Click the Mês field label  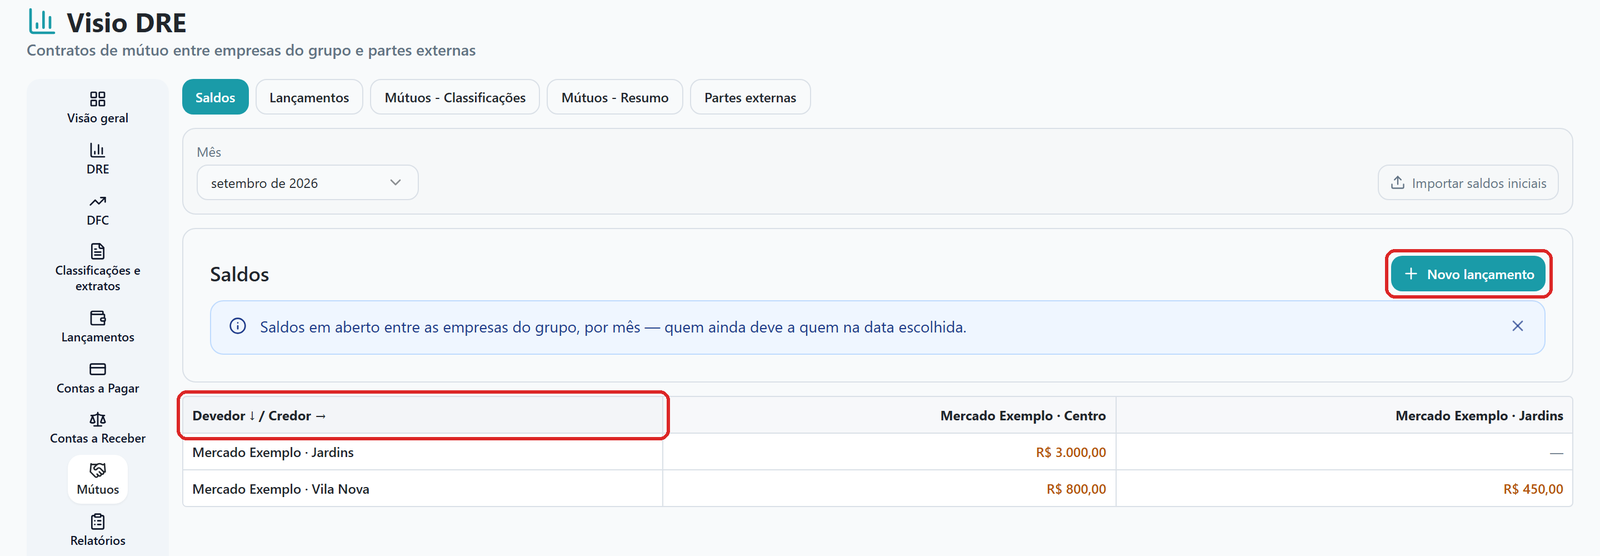[x=209, y=152]
